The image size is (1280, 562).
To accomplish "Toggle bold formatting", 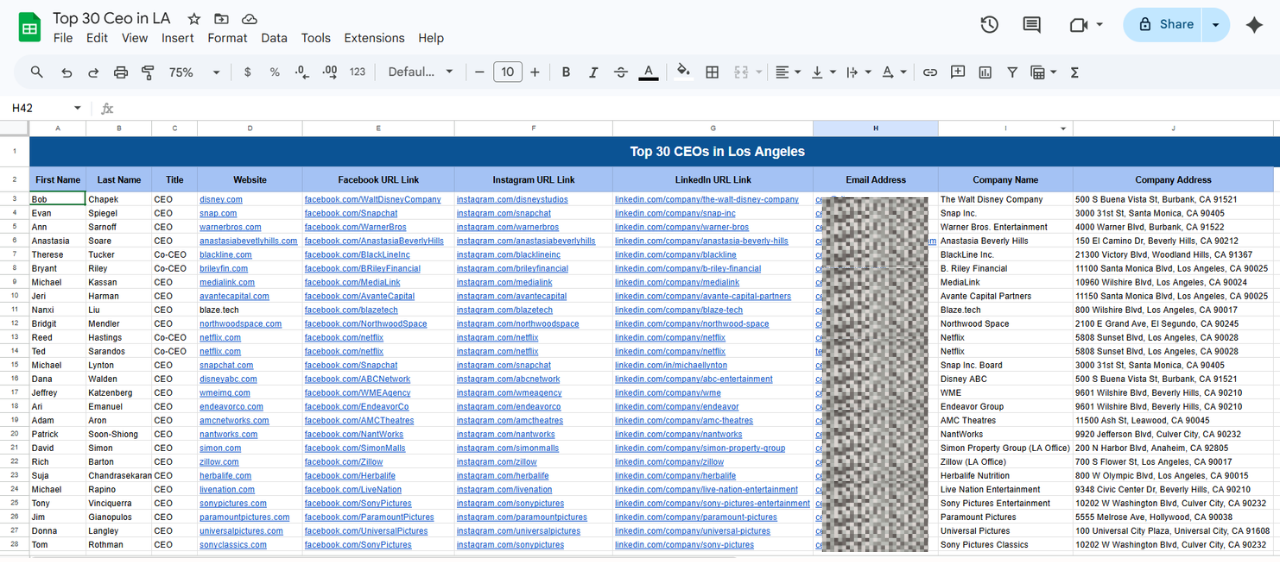I will pyautogui.click(x=566, y=72).
